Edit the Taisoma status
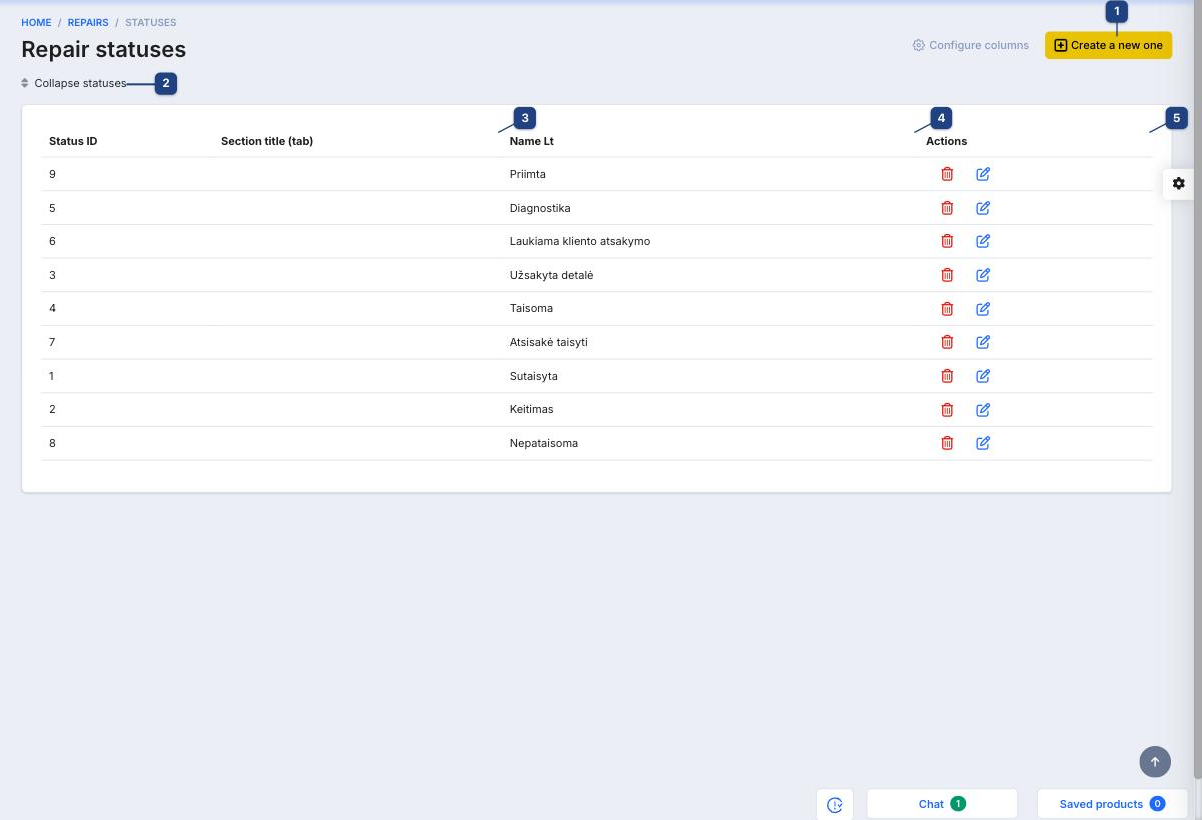This screenshot has height=820, width=1202. [x=983, y=308]
